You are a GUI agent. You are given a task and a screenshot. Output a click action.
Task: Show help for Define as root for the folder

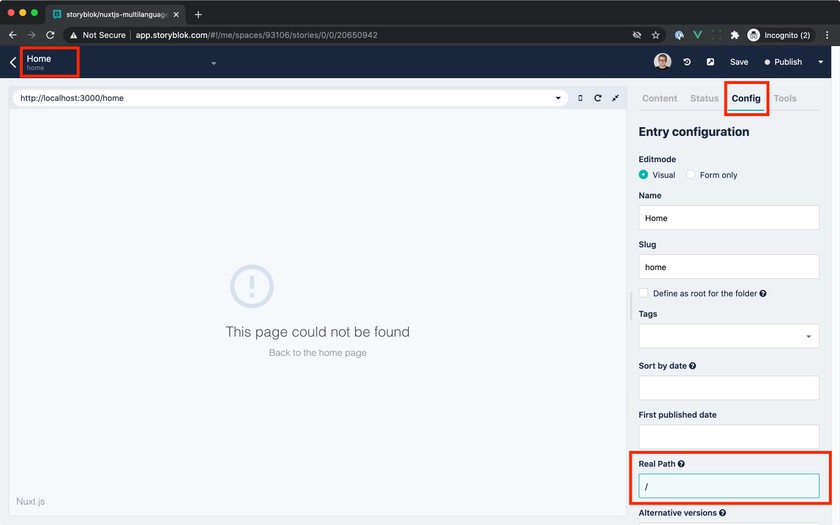click(x=763, y=294)
